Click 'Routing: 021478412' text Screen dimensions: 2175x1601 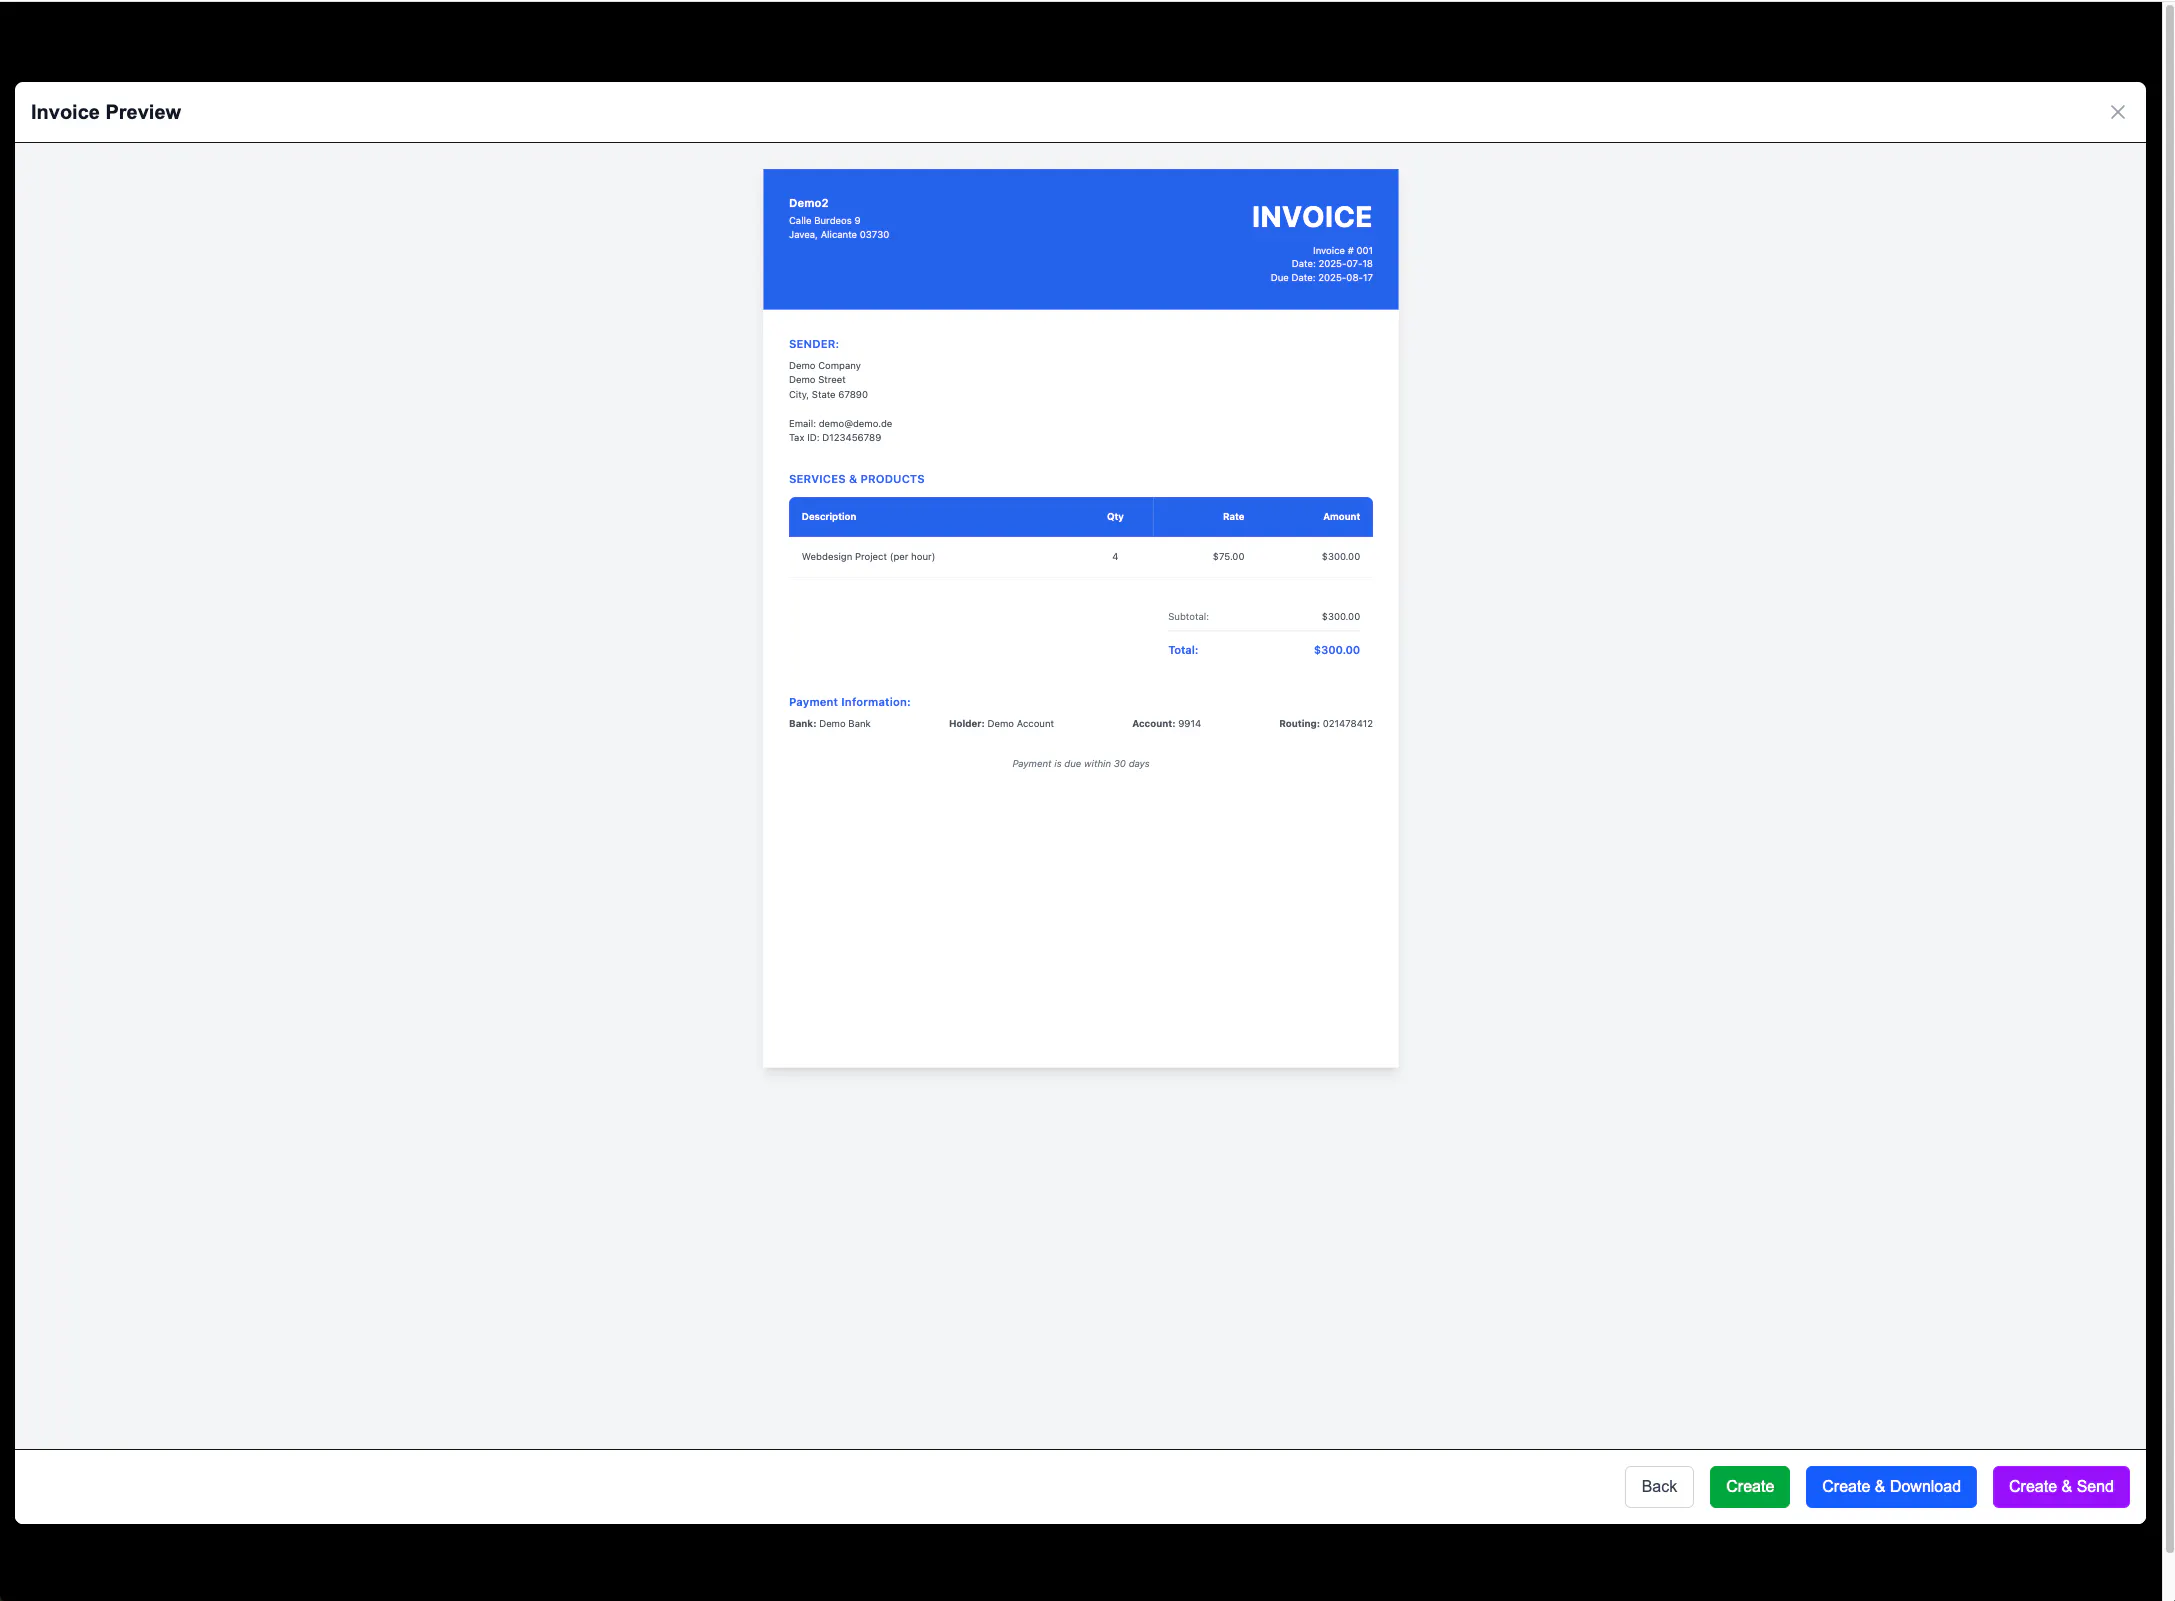(x=1325, y=724)
